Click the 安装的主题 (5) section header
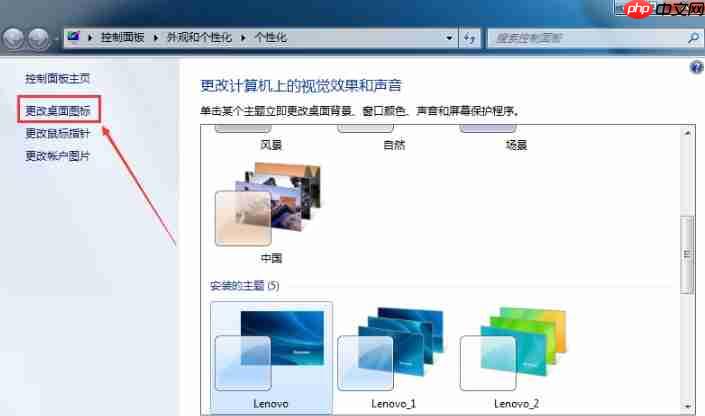 (245, 286)
